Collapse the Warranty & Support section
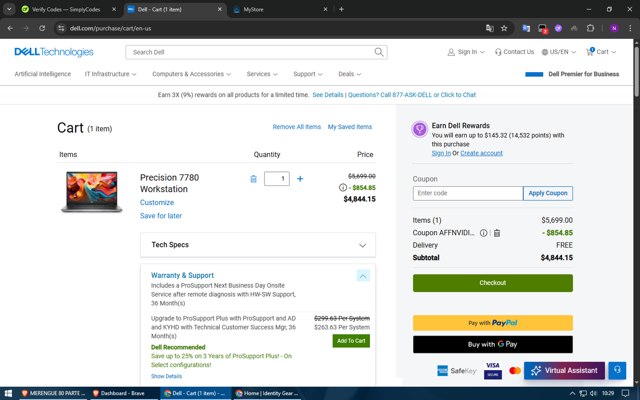This screenshot has width=640, height=400. point(363,276)
